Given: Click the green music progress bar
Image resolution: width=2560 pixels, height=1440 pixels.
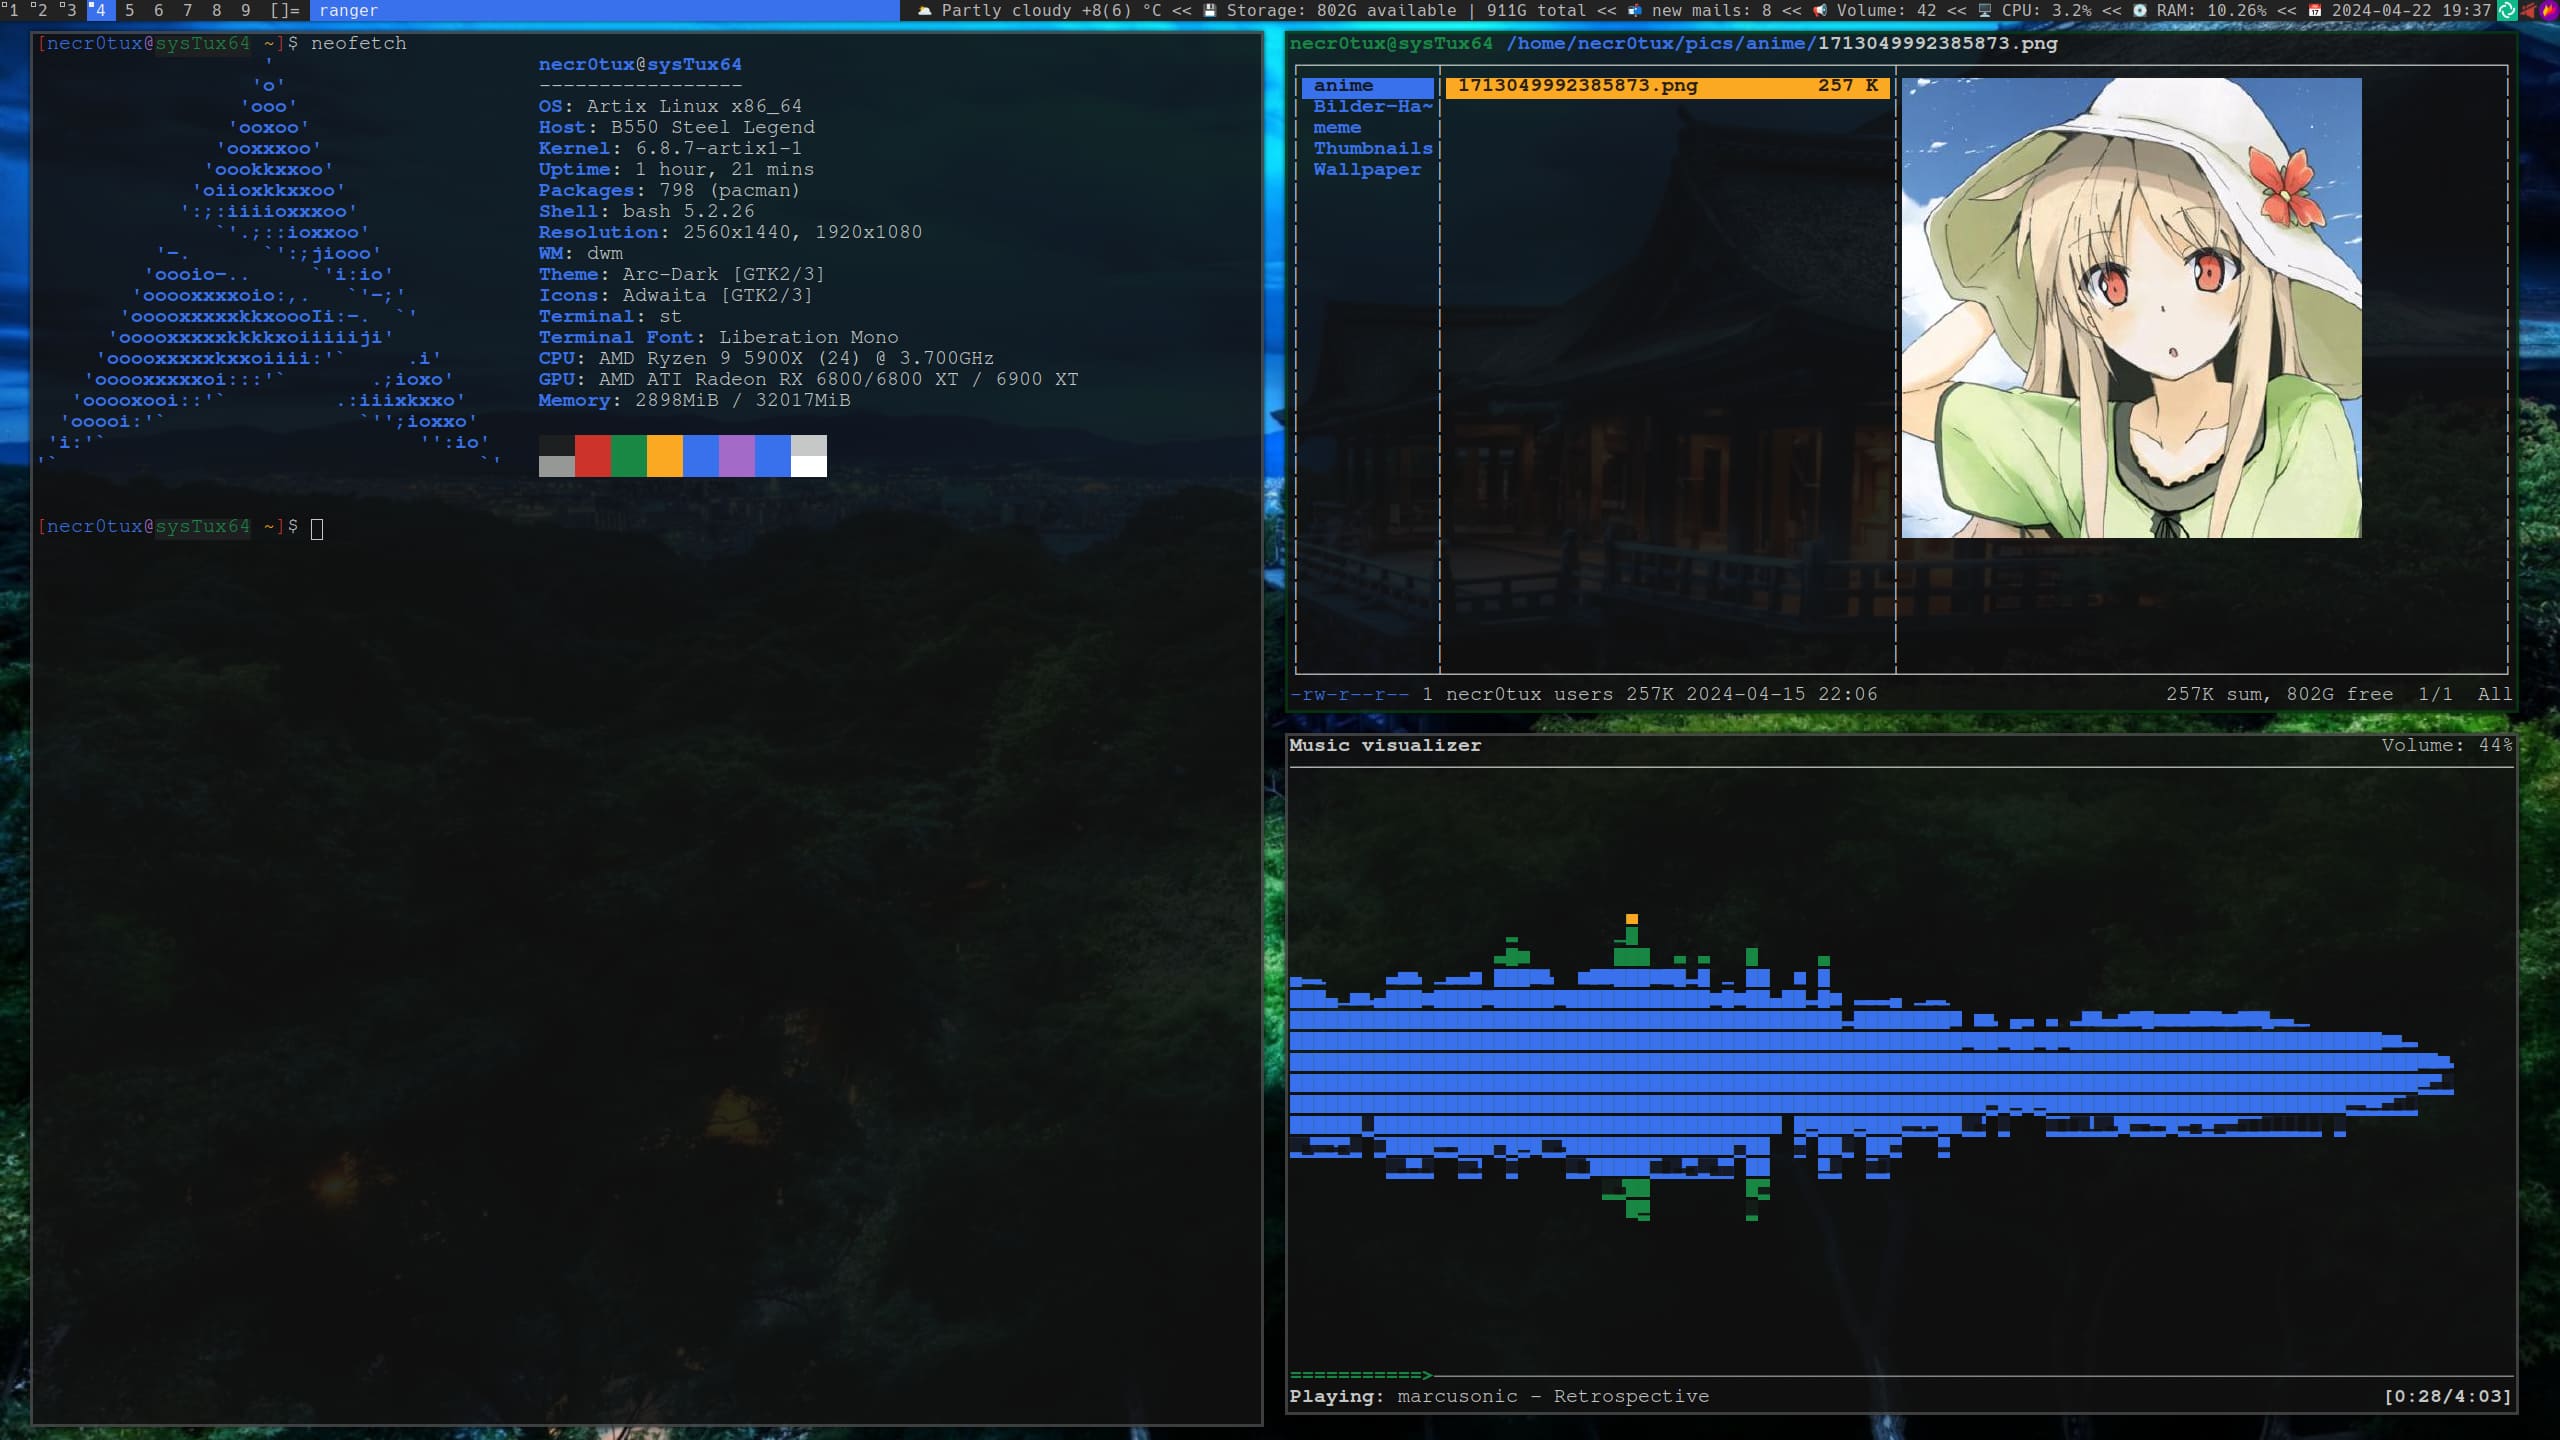Looking at the screenshot, I should coord(1360,1375).
